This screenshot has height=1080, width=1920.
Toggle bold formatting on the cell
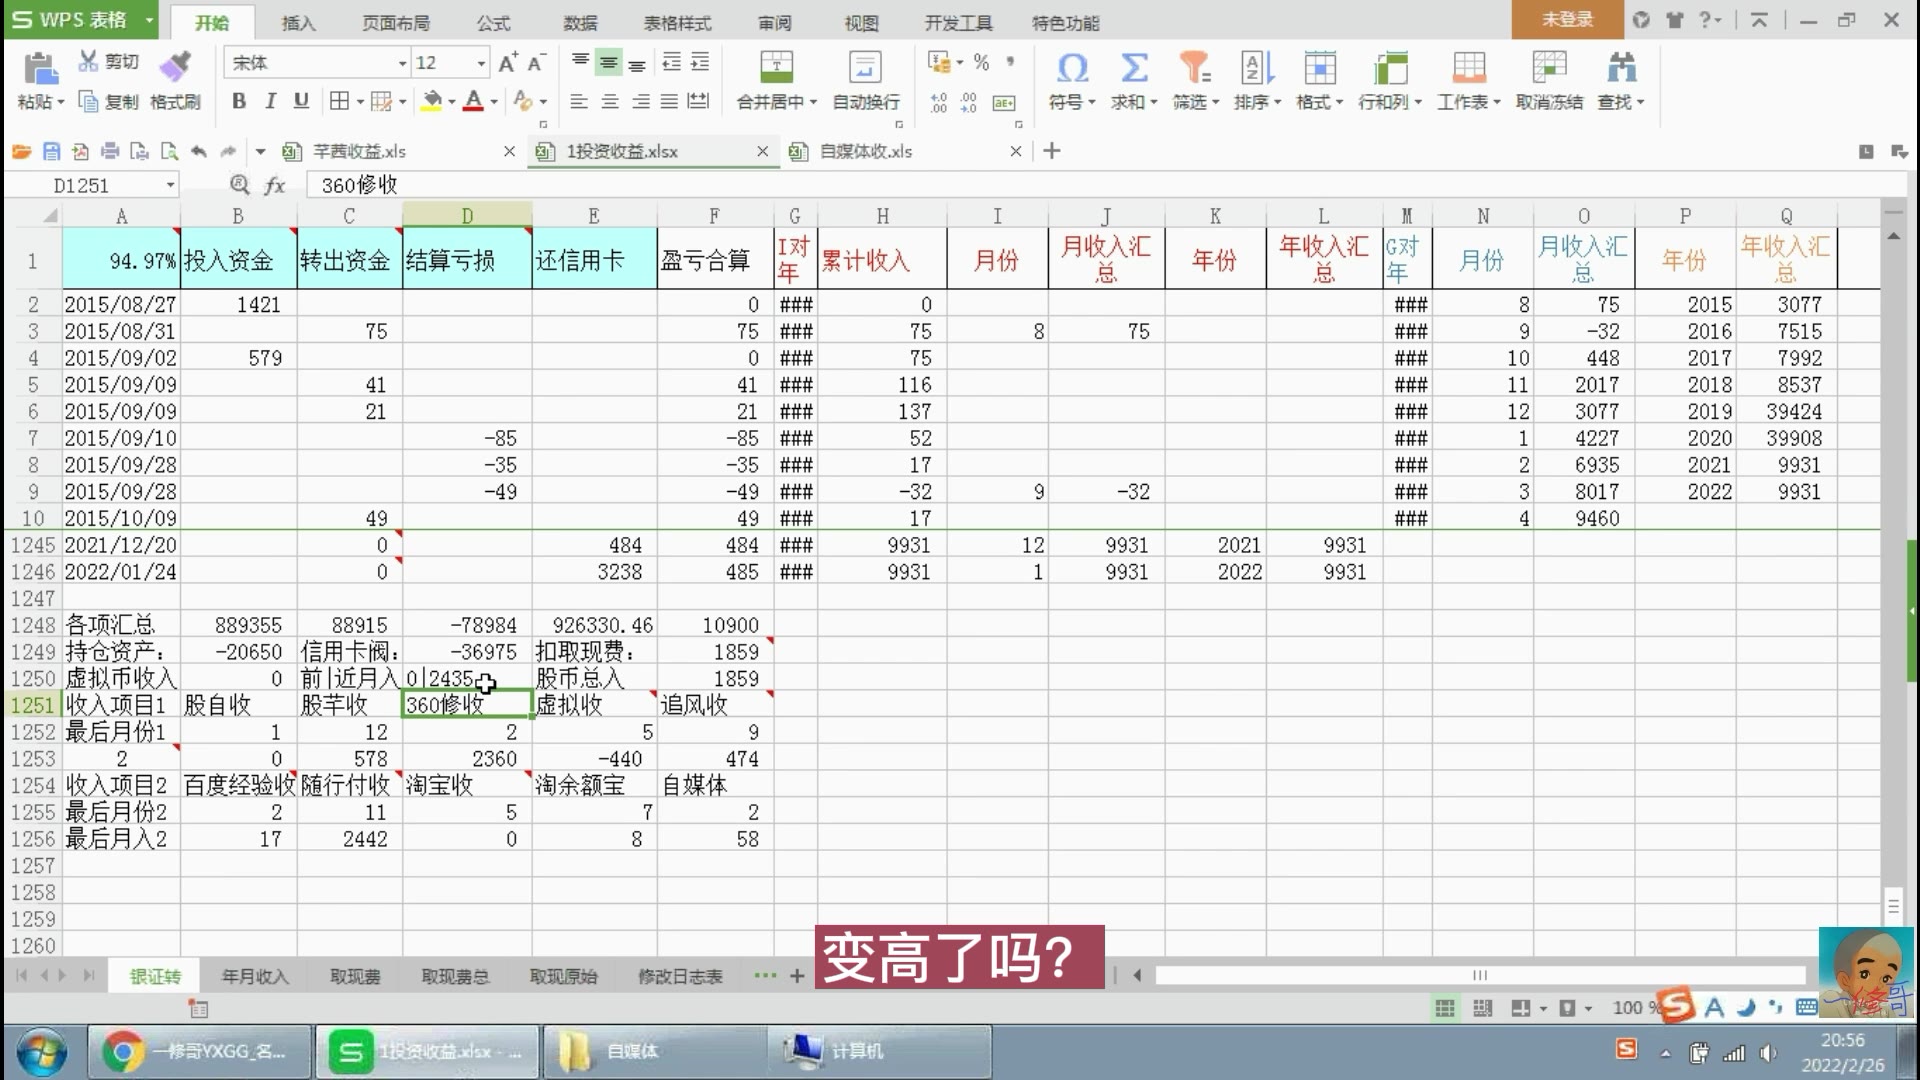pyautogui.click(x=238, y=101)
